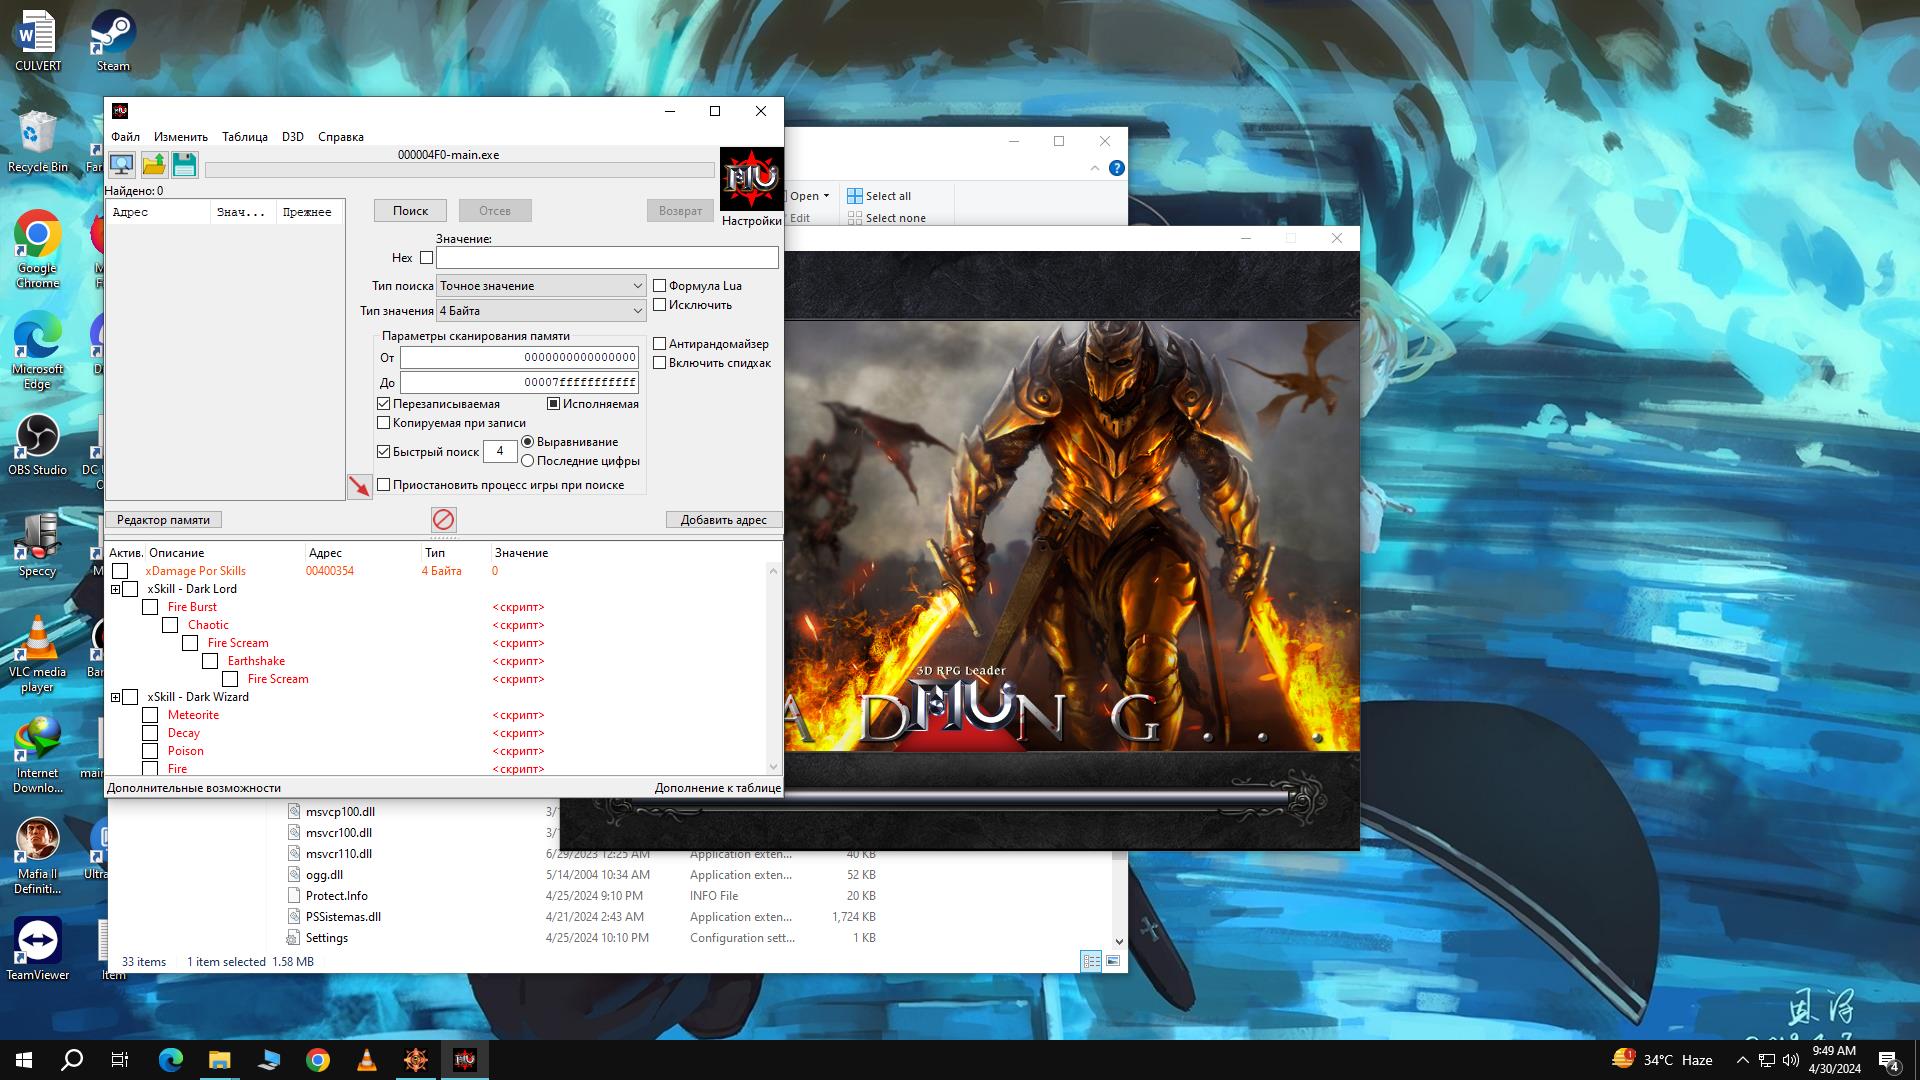
Task: Open the process selector computer icon
Action: 122,165
